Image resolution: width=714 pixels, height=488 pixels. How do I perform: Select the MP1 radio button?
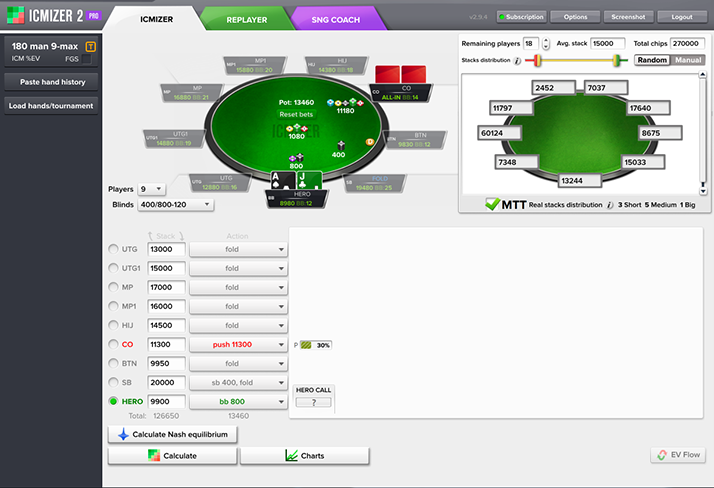[113, 306]
